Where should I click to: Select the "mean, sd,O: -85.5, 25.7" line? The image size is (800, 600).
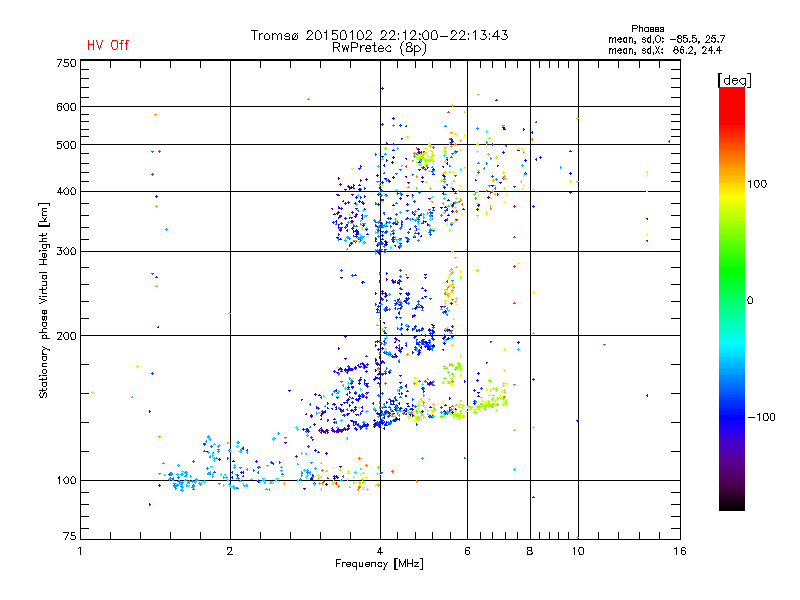tap(666, 39)
